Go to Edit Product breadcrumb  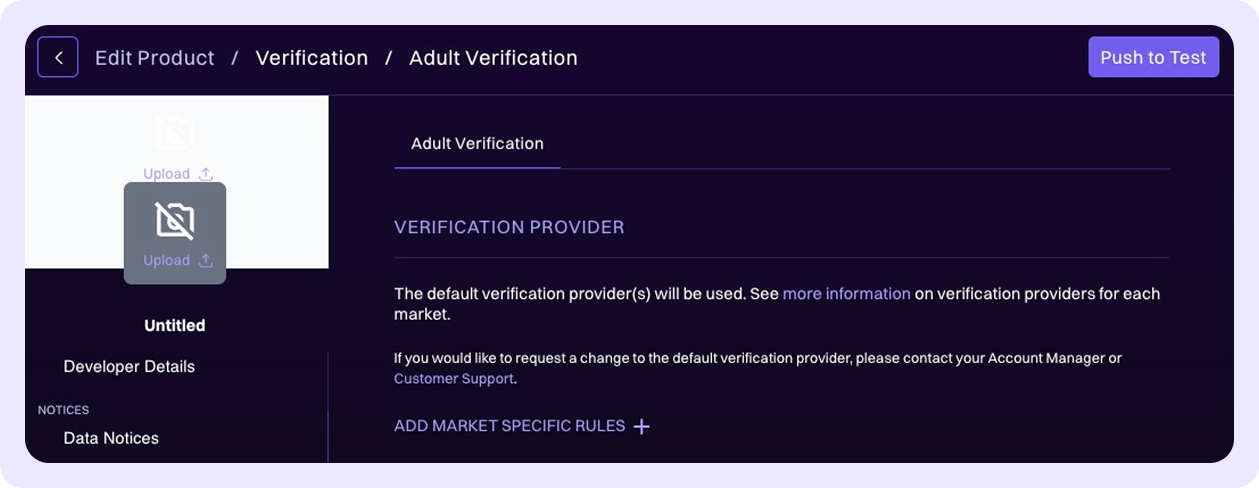click(154, 58)
